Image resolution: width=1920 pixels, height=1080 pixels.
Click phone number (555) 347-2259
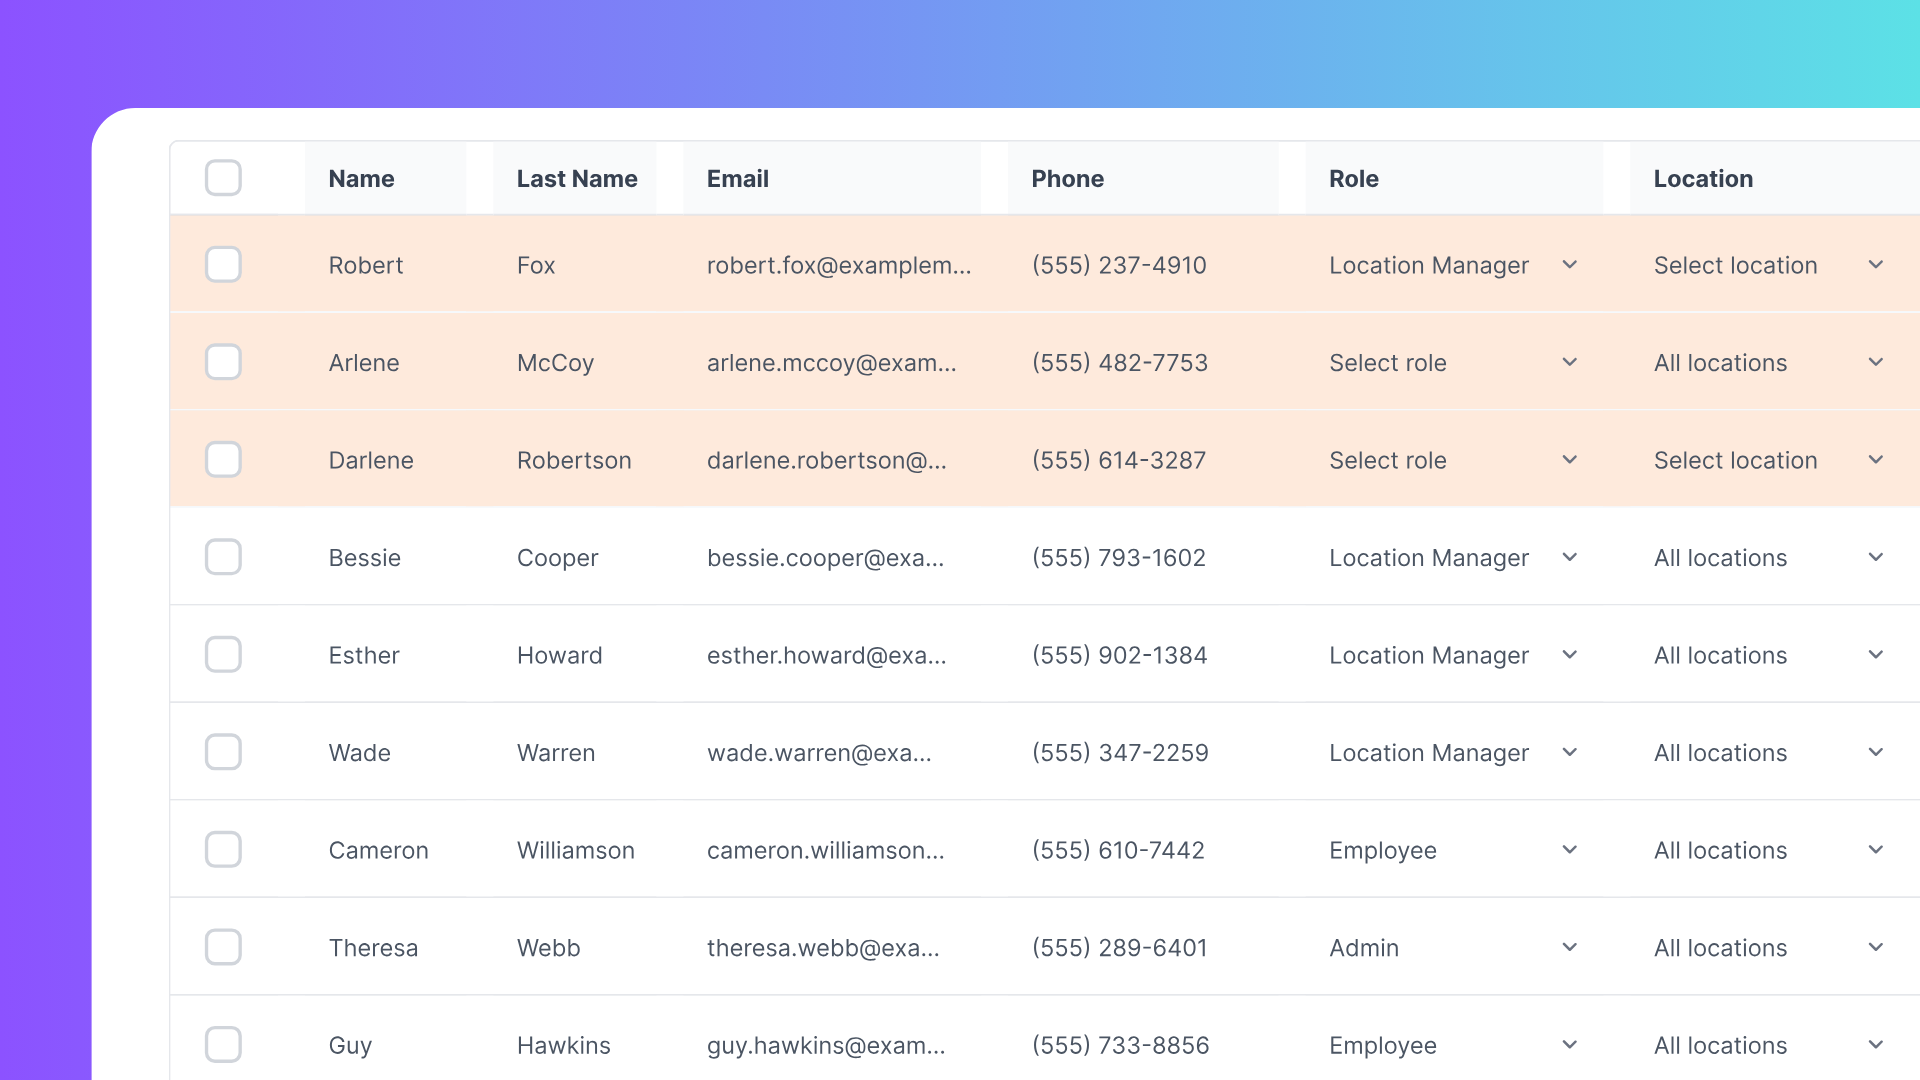1120,753
